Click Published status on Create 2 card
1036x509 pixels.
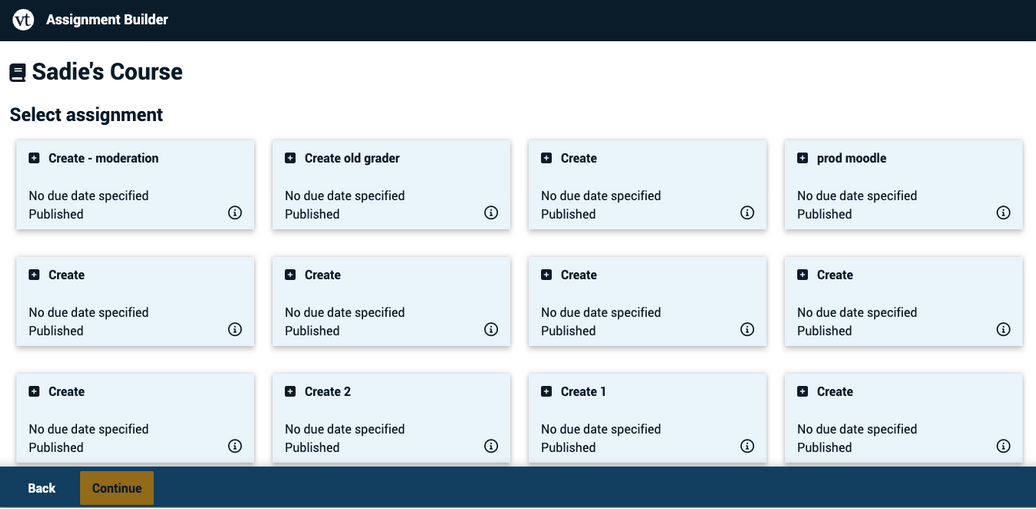(x=313, y=448)
